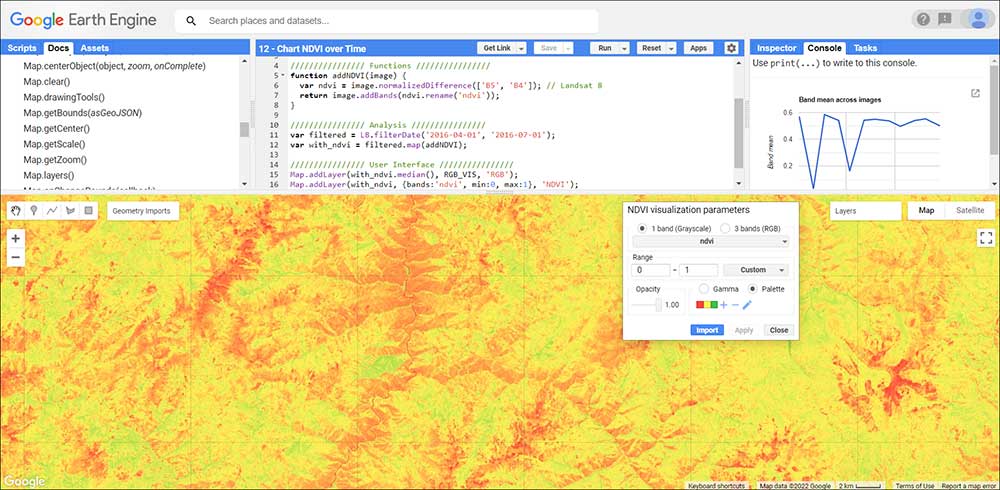Click the Apply button in dialog

tap(744, 330)
